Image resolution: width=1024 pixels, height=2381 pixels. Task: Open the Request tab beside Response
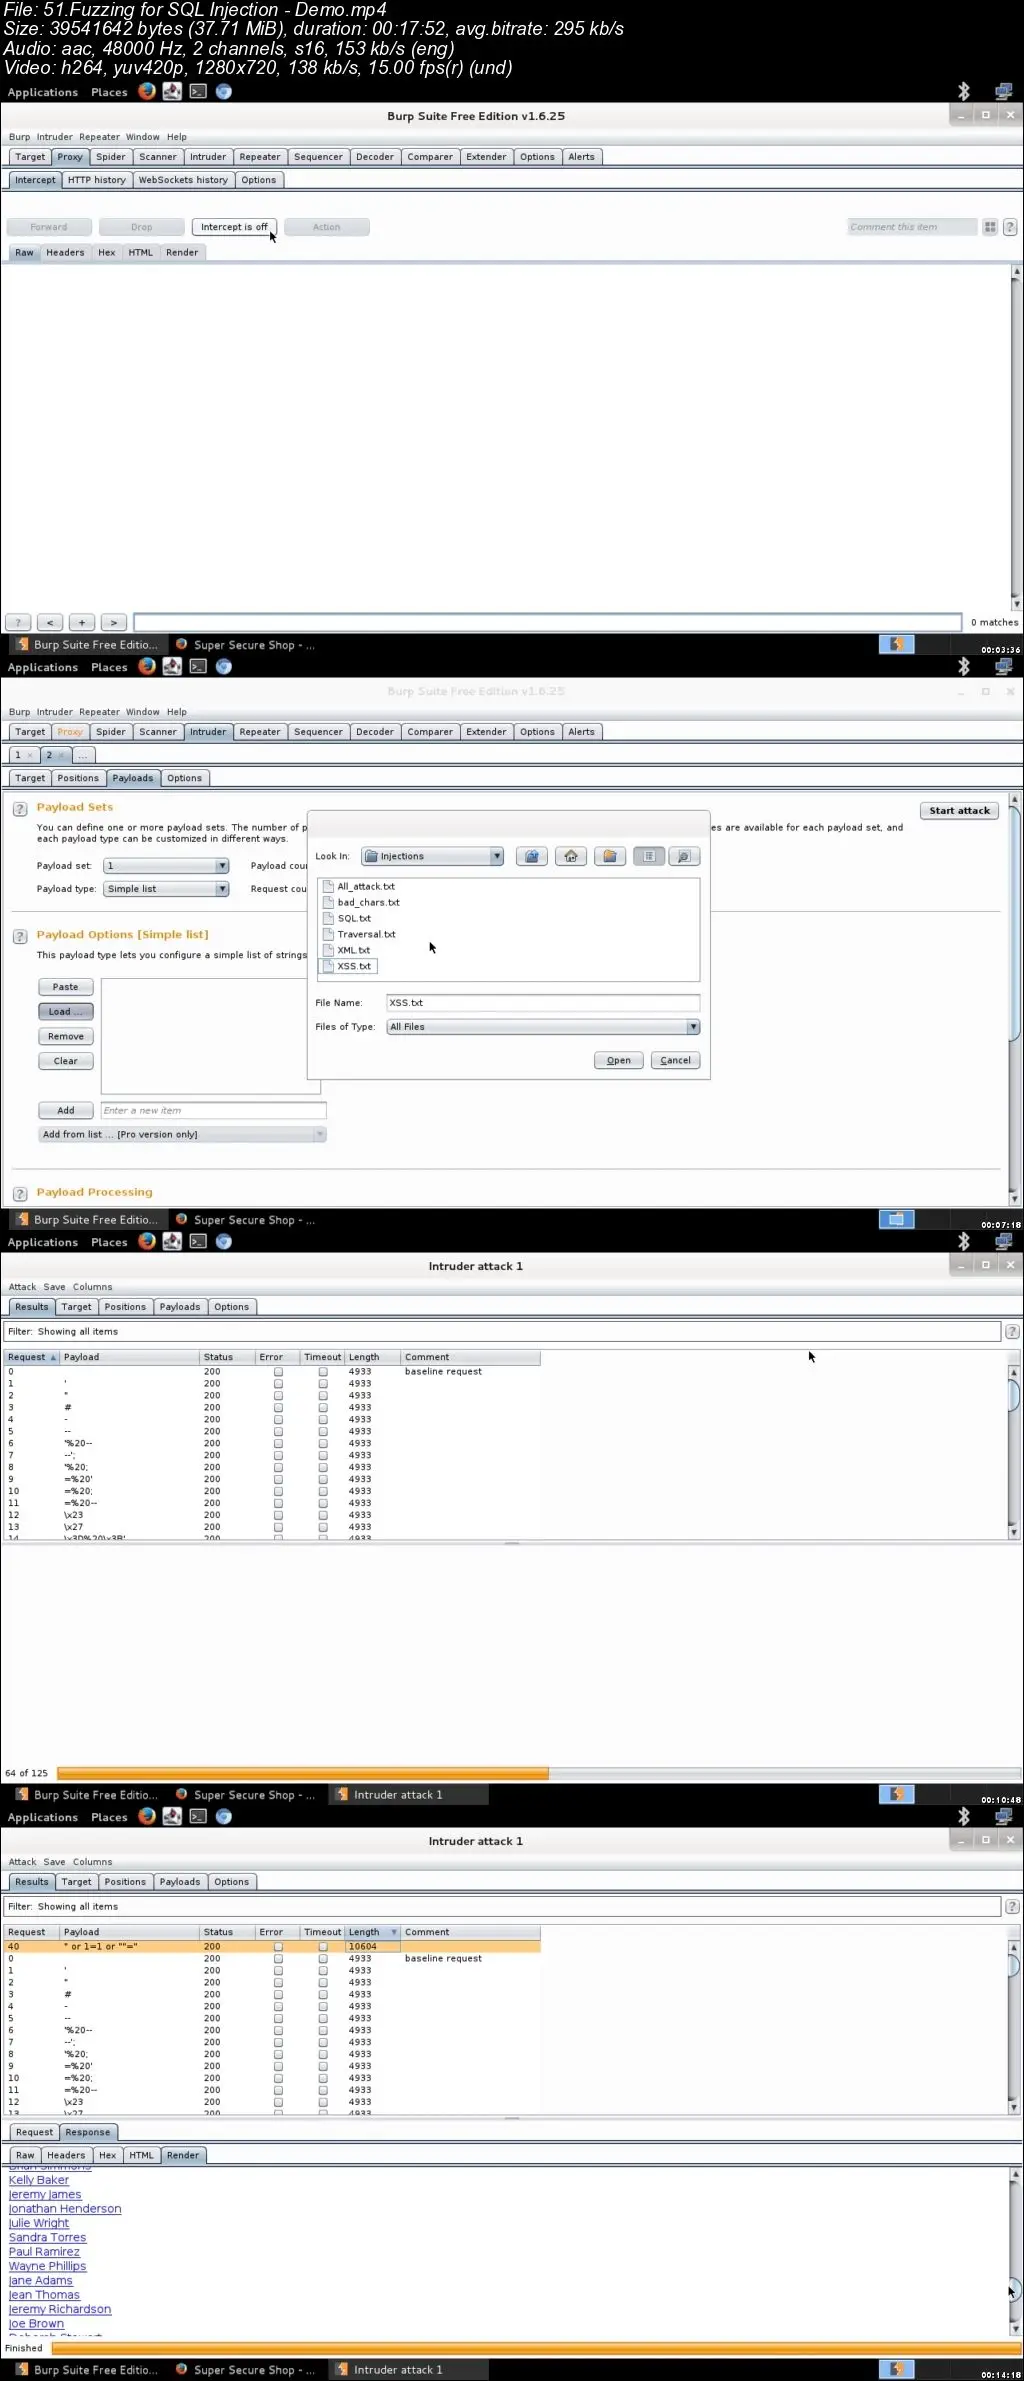coord(34,2132)
